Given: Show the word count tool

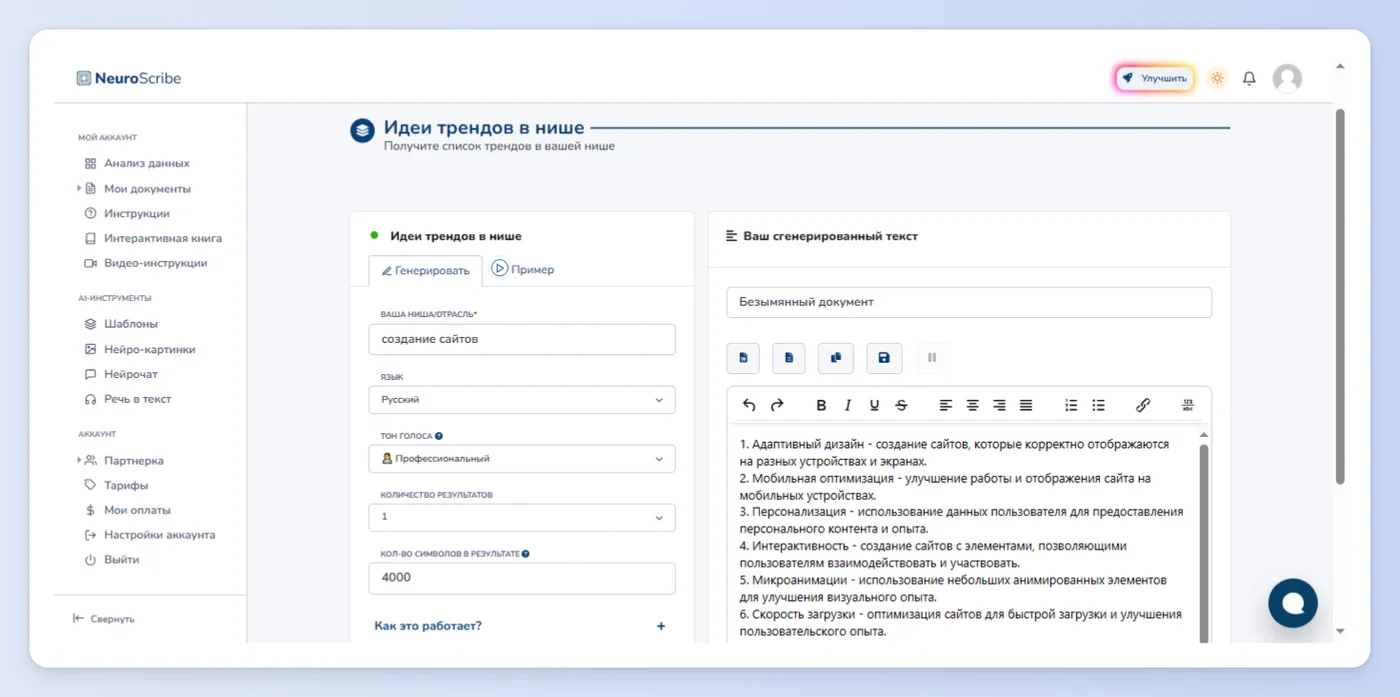Looking at the screenshot, I should point(1188,405).
